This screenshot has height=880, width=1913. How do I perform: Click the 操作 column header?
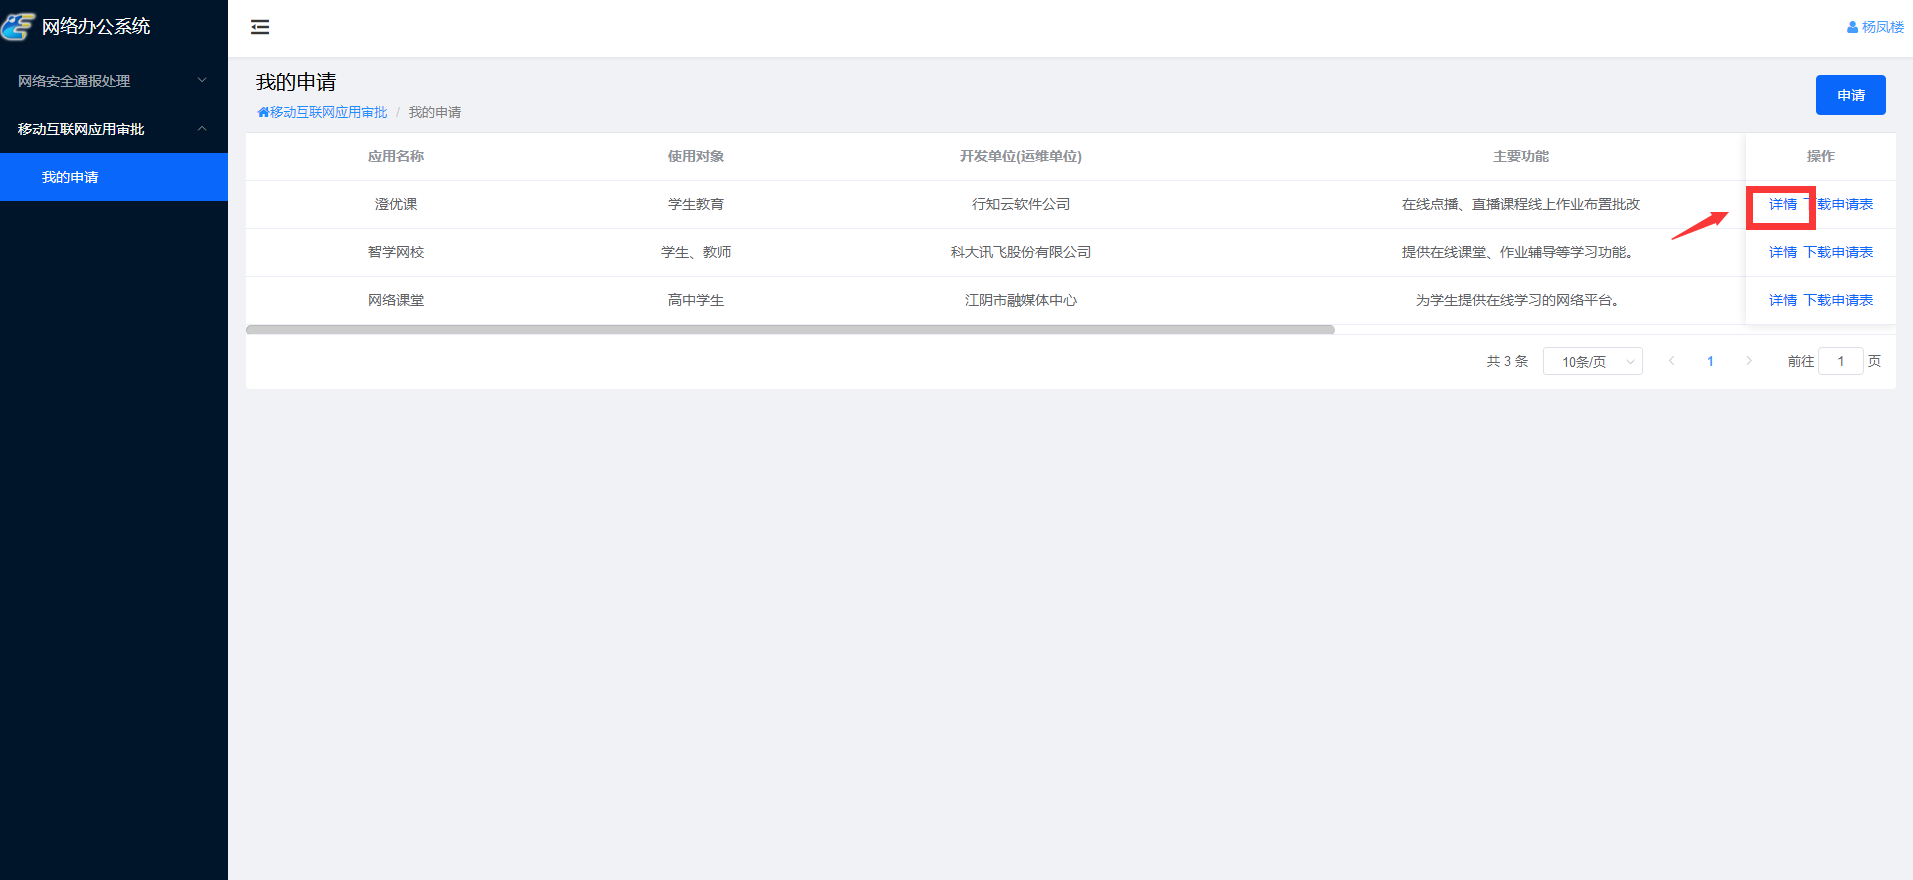(1821, 156)
